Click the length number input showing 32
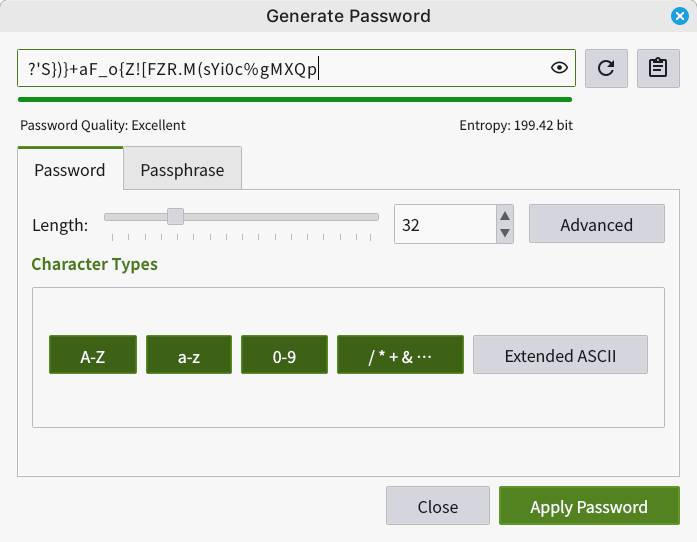This screenshot has height=542, width=697. click(445, 224)
